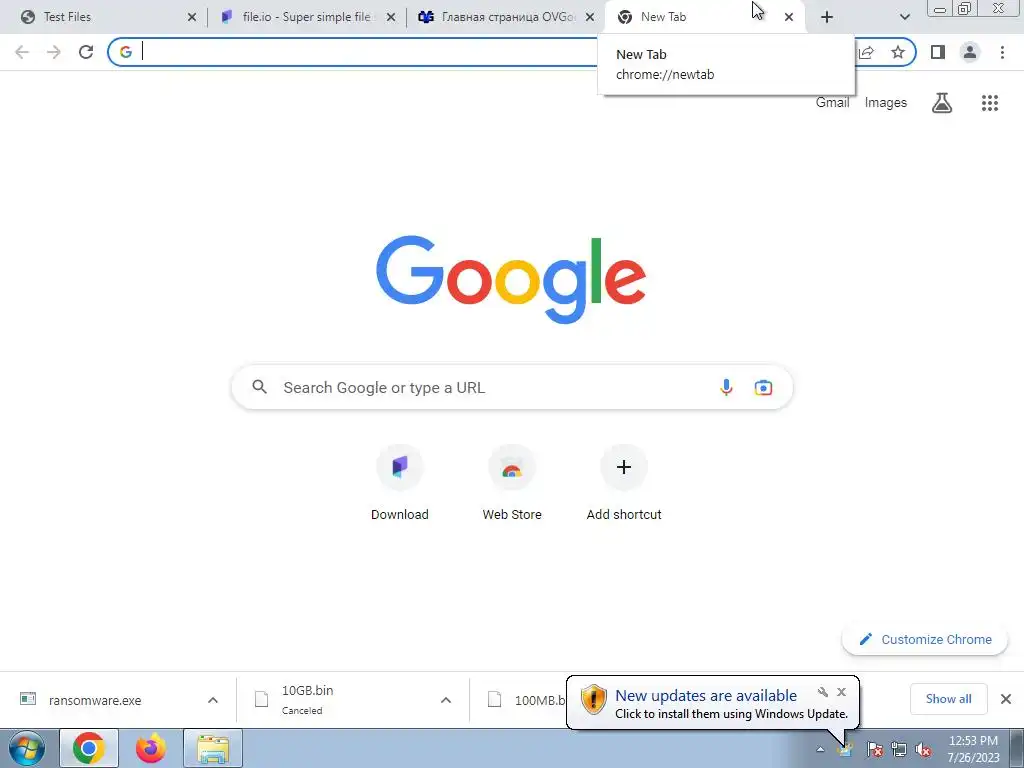Close the Test Files tab

191,17
